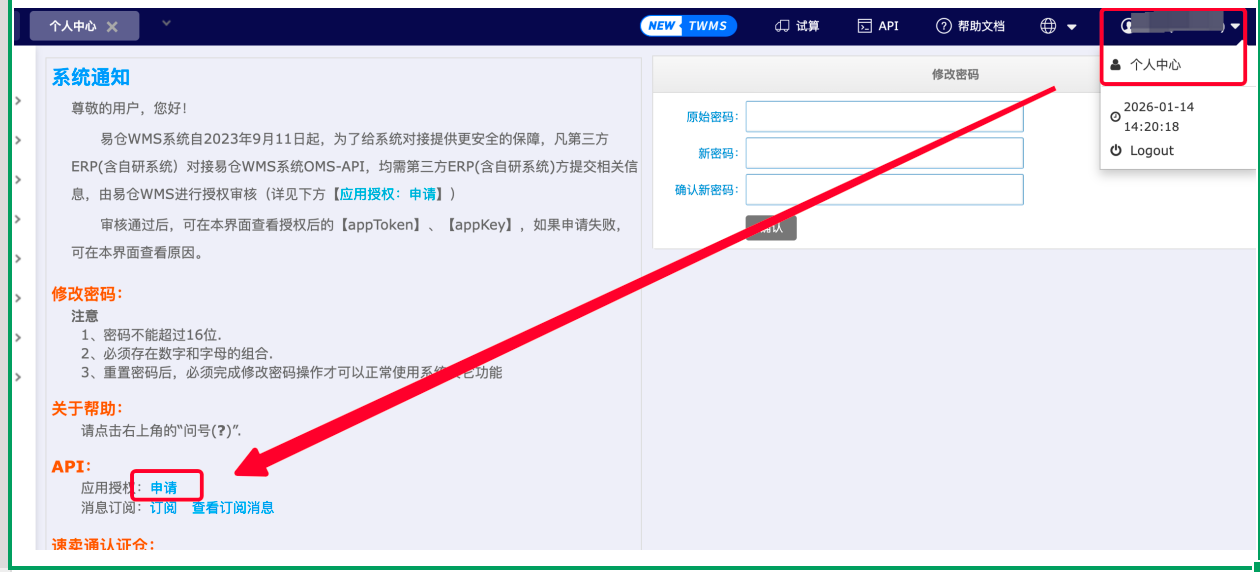
Task: Click the power icon beside Logout
Action: 1116,151
